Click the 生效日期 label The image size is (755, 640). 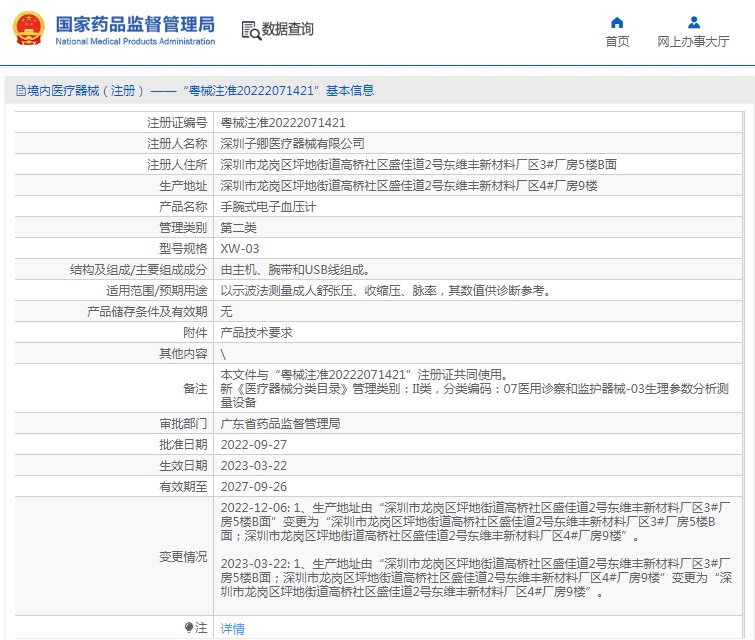click(x=183, y=466)
